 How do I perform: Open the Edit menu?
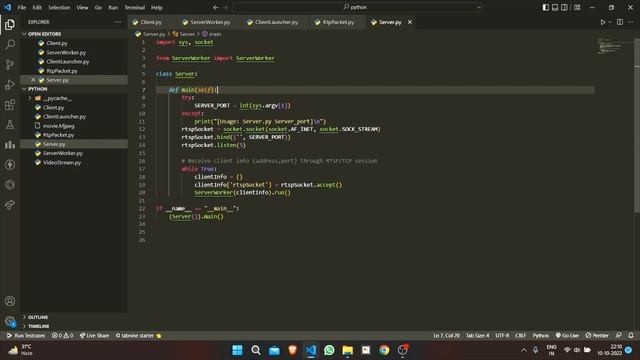point(37,7)
